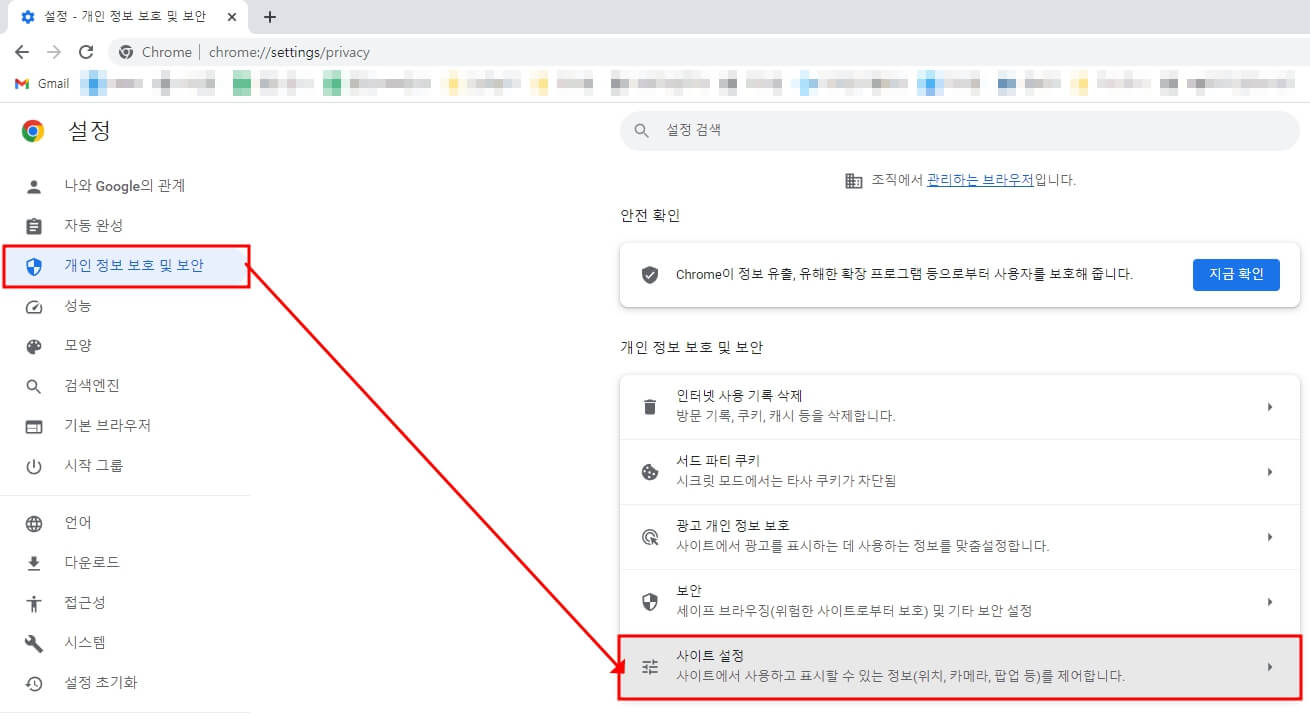Open 광고 개인 정보 보호 via chevron

(1270, 536)
